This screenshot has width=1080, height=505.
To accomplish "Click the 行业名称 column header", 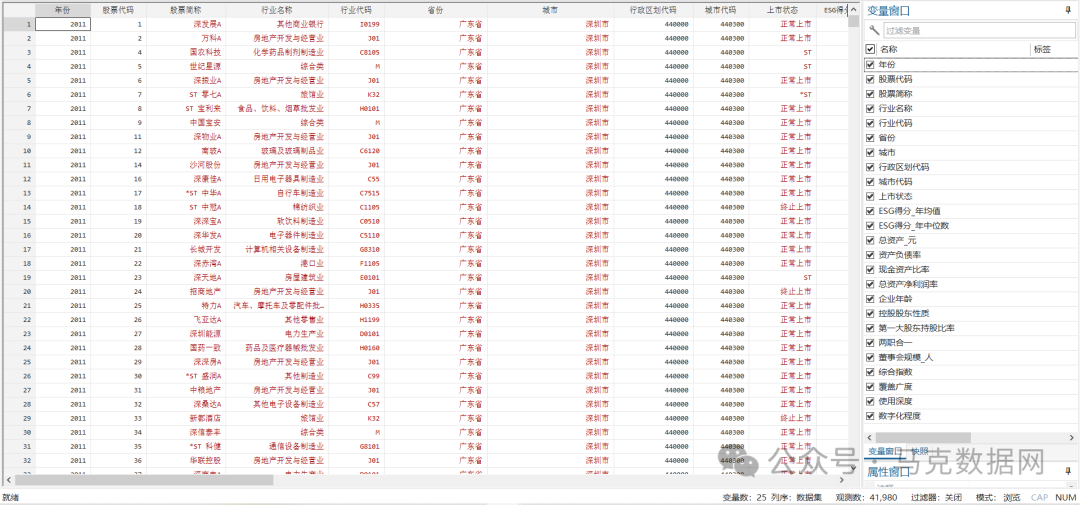I will (277, 10).
